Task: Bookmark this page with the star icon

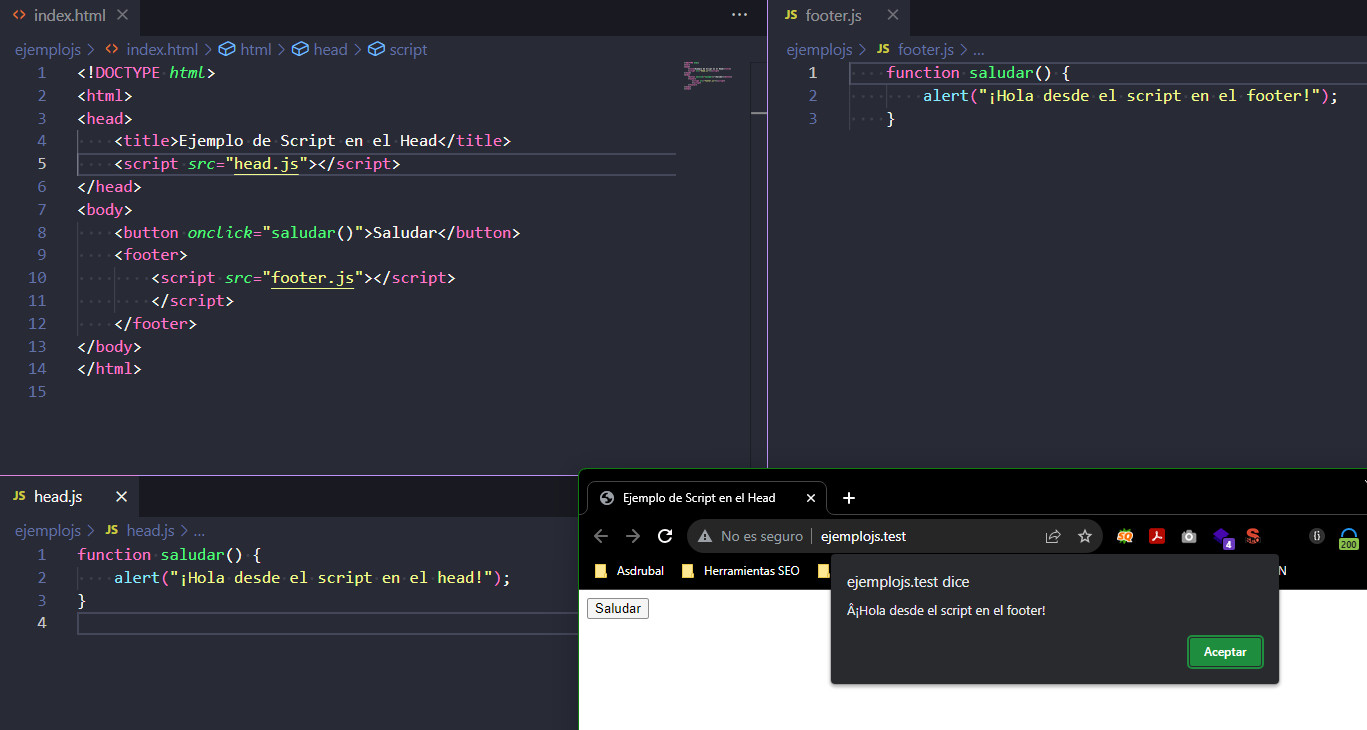Action: coord(1085,536)
